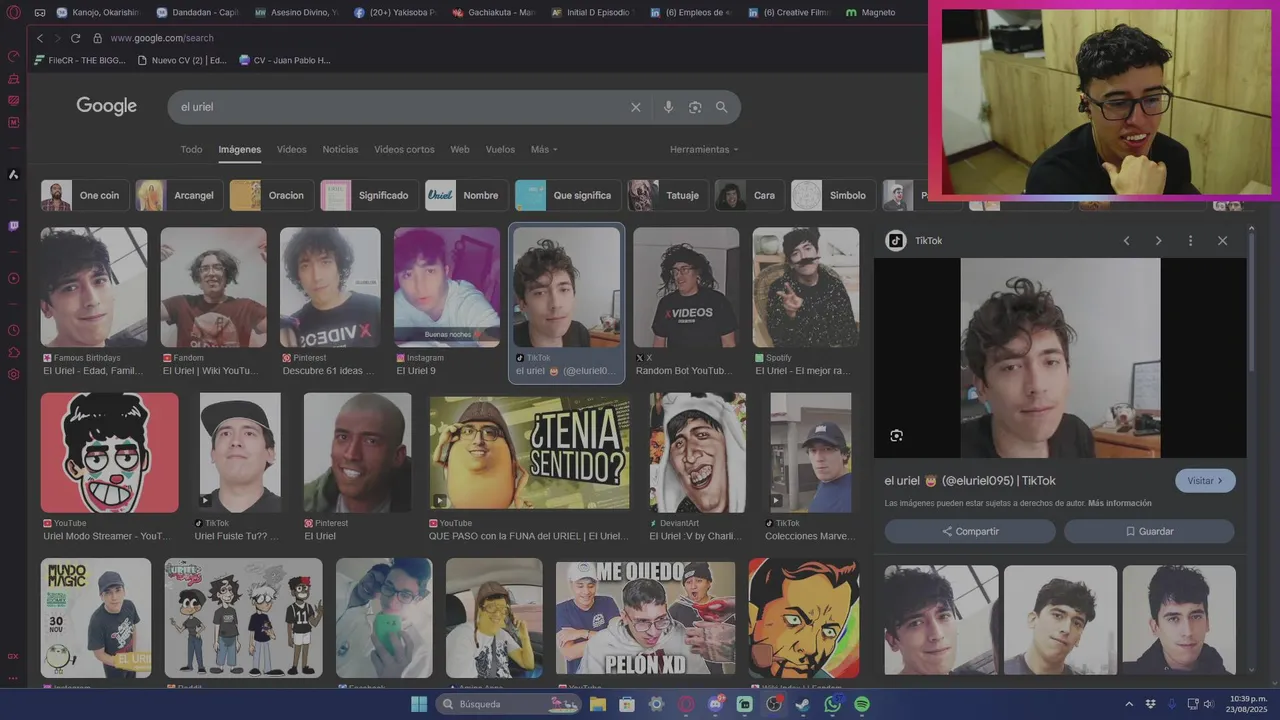Navigate back with the browser back arrow
Image resolution: width=1280 pixels, height=720 pixels.
coord(40,38)
